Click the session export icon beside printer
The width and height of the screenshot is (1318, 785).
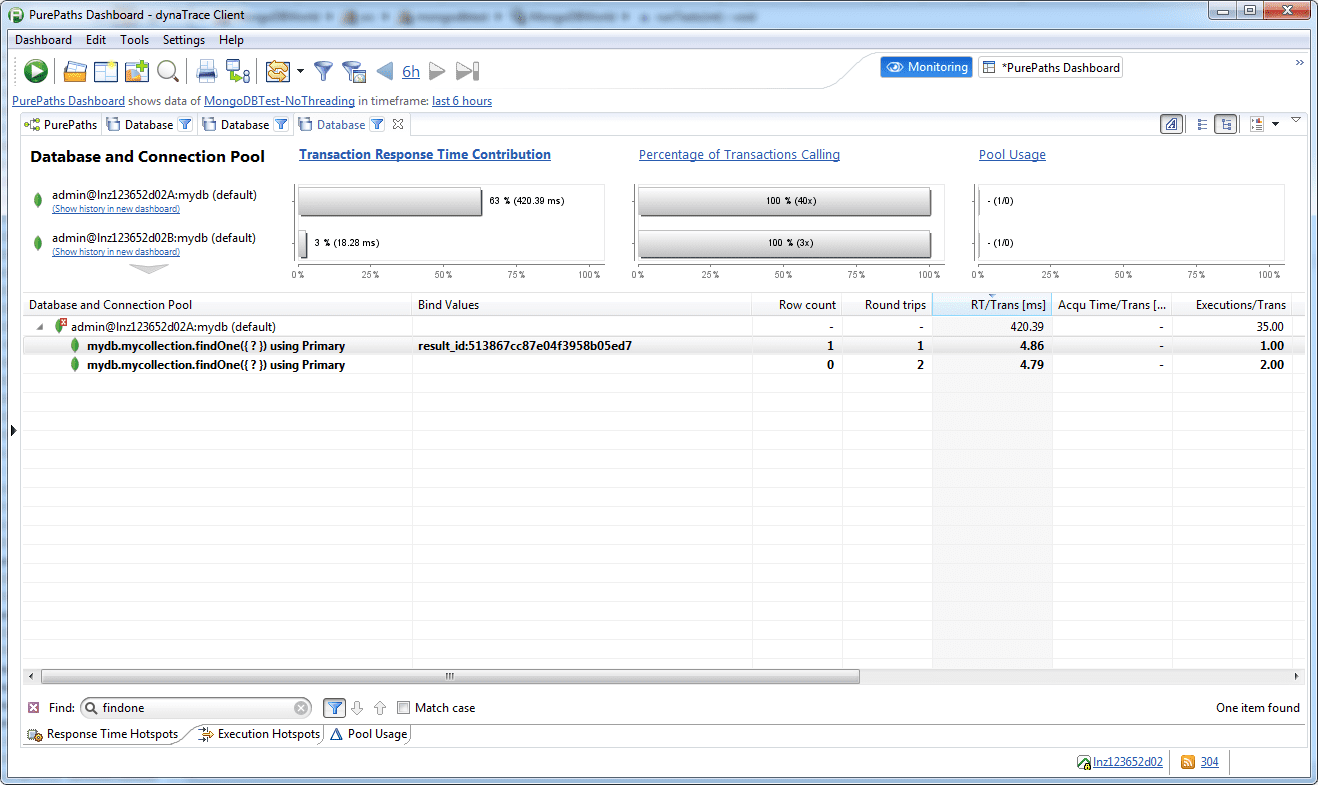pos(238,71)
